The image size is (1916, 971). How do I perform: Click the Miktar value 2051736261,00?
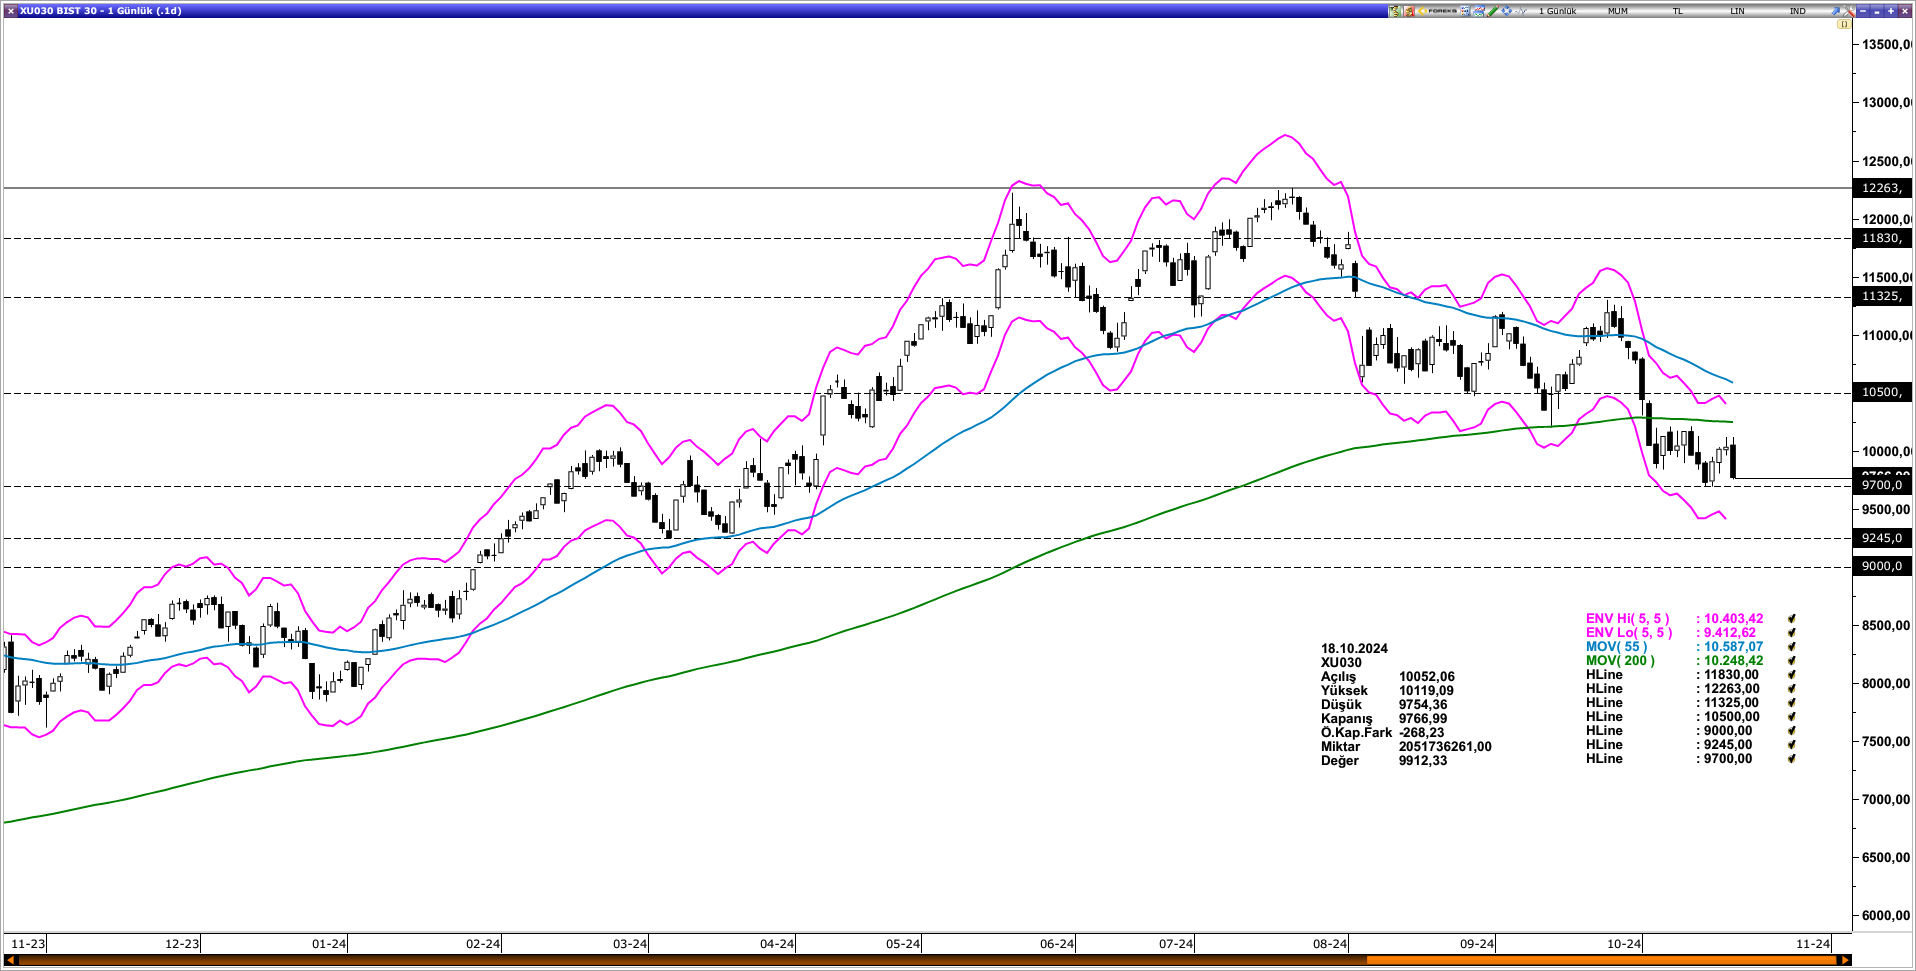[1445, 747]
